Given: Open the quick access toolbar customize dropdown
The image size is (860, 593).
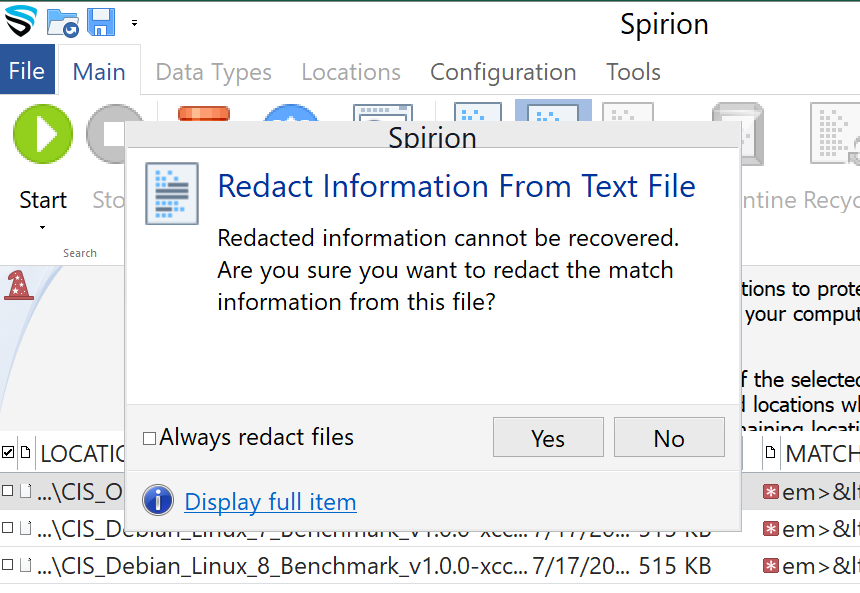Looking at the screenshot, I should [x=134, y=22].
